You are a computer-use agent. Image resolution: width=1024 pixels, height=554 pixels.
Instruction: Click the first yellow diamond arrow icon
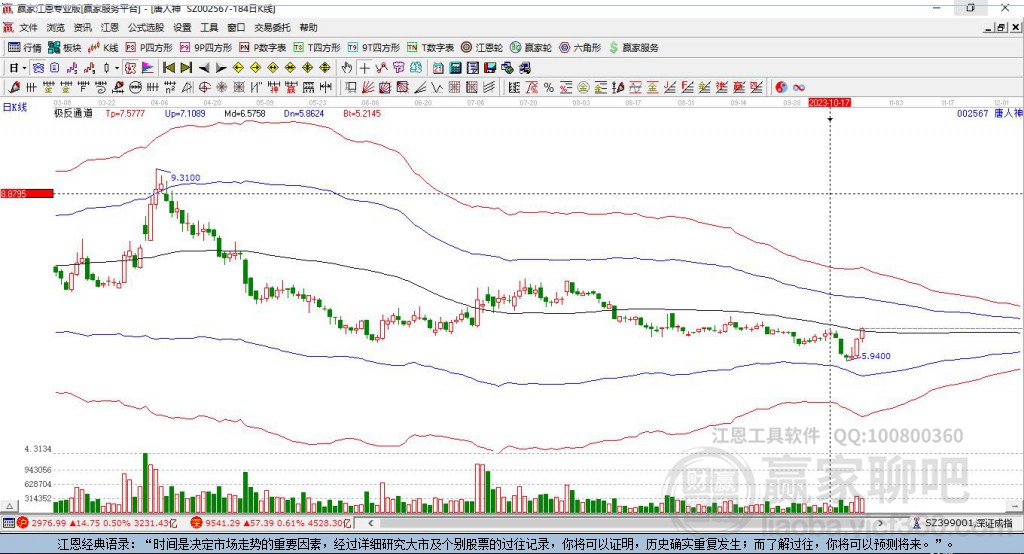pyautogui.click(x=238, y=68)
